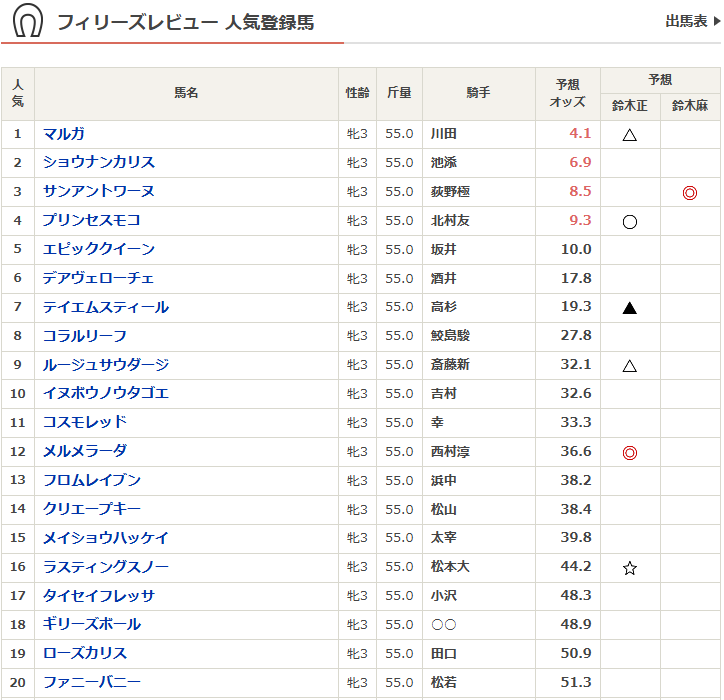The width and height of the screenshot is (724, 700).
Task: Click the red double-circle in サンアントワーヌ's row
Action: coord(689,192)
